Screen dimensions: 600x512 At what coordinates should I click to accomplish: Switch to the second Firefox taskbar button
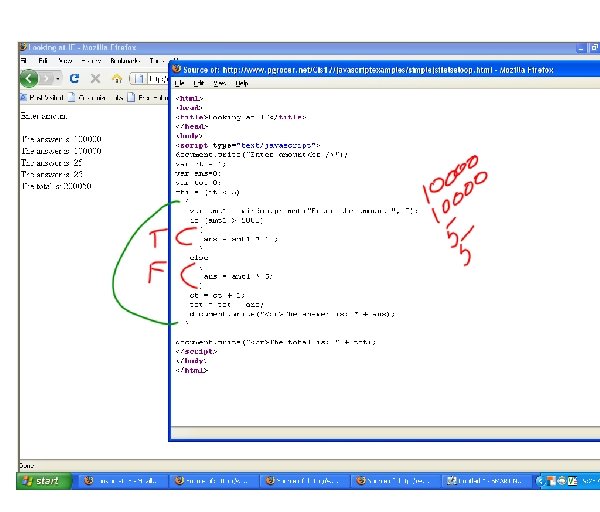point(215,481)
